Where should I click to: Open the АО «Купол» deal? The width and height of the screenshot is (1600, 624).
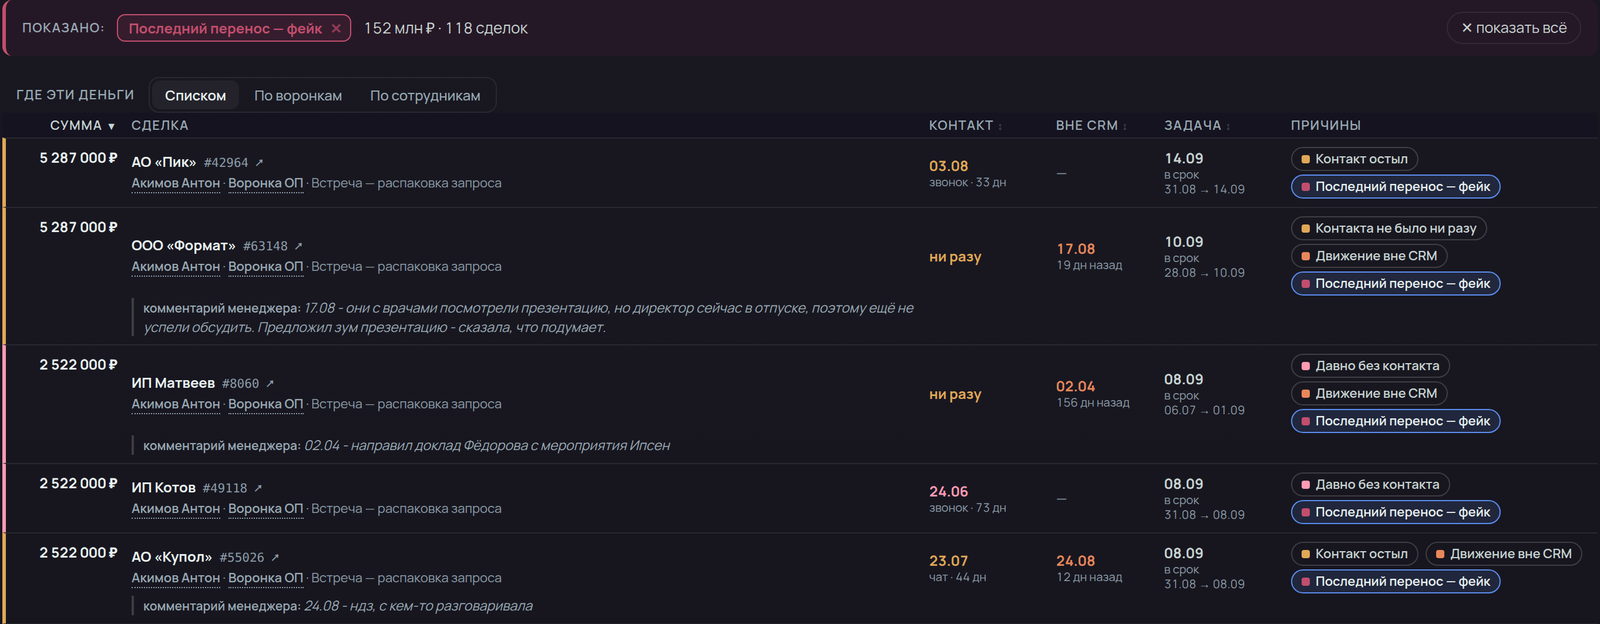pyautogui.click(x=172, y=557)
